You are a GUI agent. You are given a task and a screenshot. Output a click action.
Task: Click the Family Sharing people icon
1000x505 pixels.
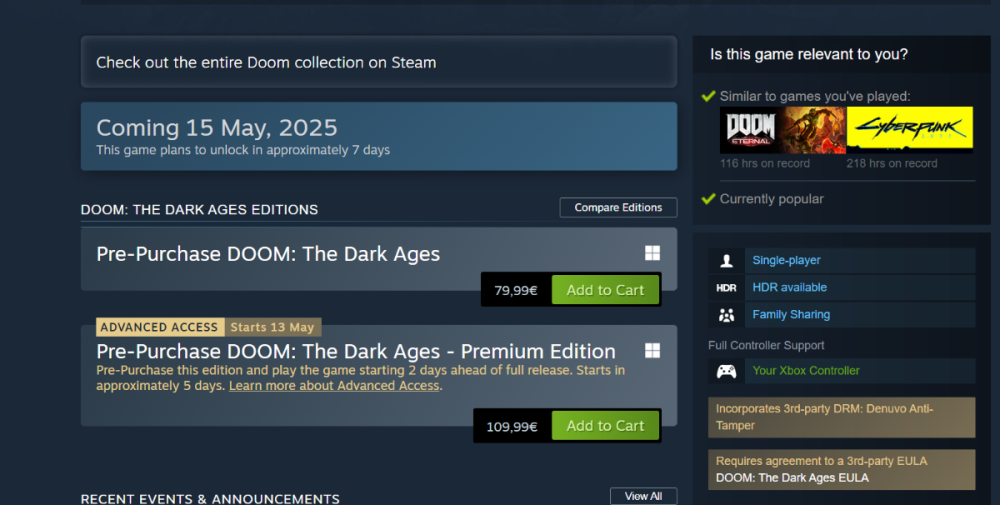pos(727,315)
